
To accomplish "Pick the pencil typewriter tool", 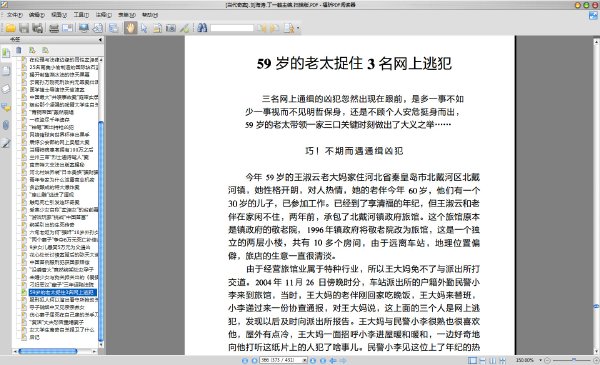I will pyautogui.click(x=184, y=28).
